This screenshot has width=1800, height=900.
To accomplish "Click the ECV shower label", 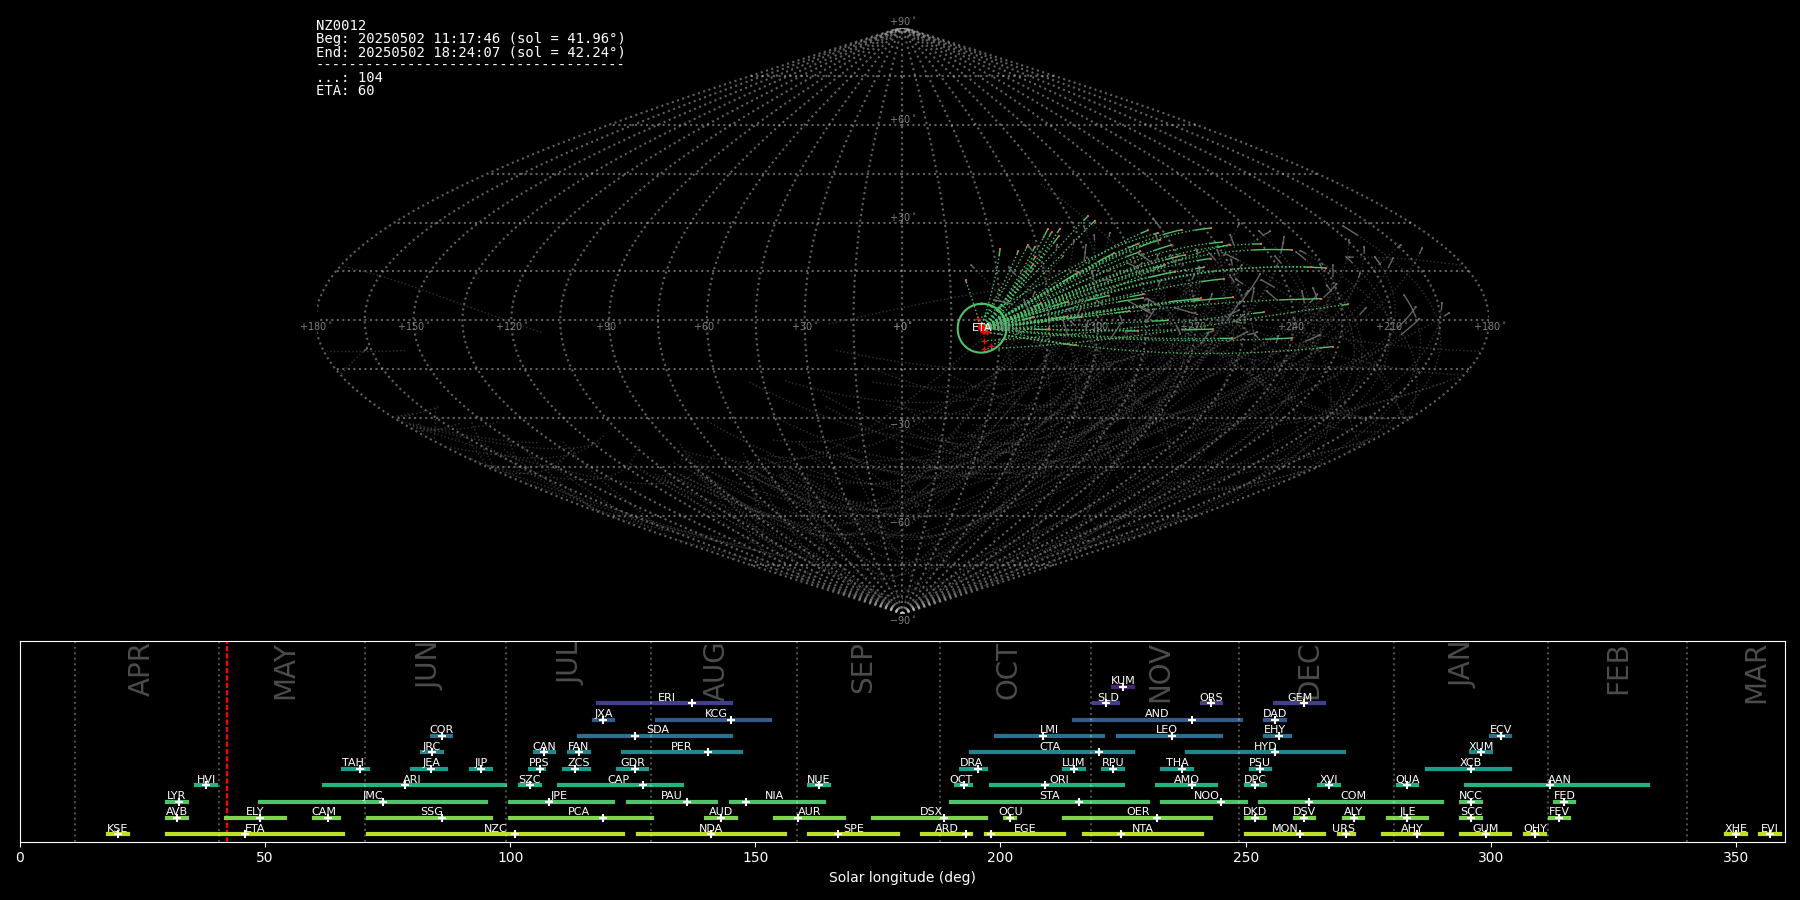I will click(1500, 730).
